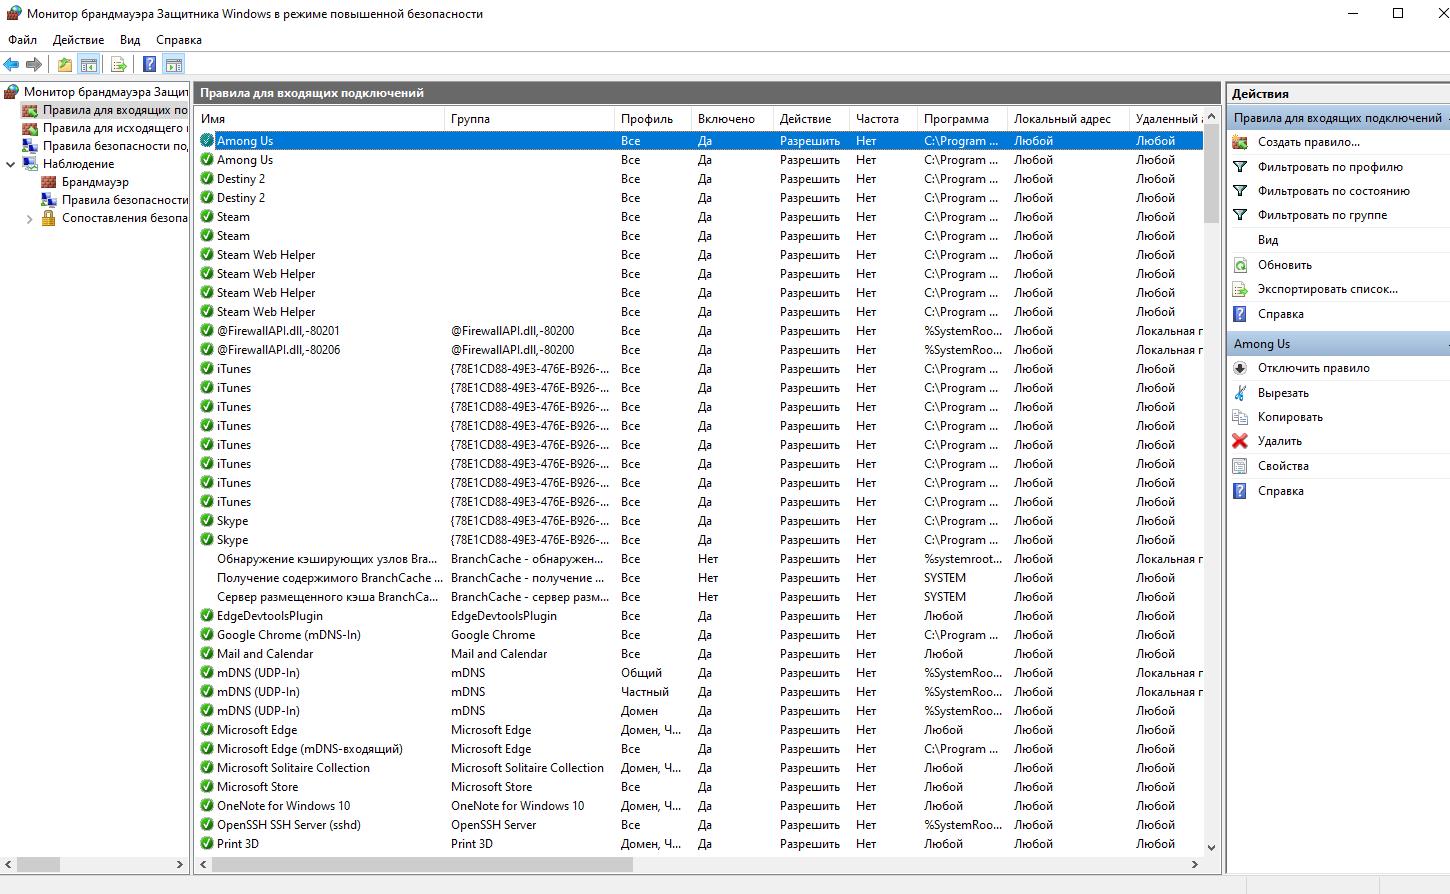Sort the list by the Группа column header
1450x894 pixels.
pyautogui.click(x=529, y=119)
